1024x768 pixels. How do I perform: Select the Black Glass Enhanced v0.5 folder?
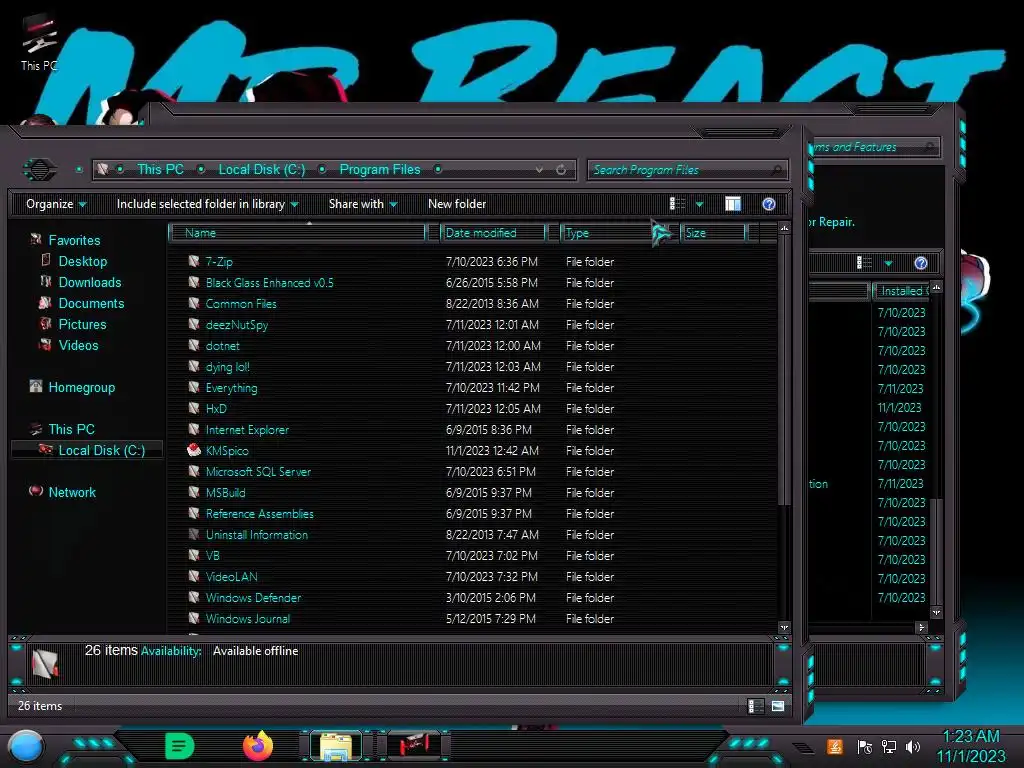(269, 283)
